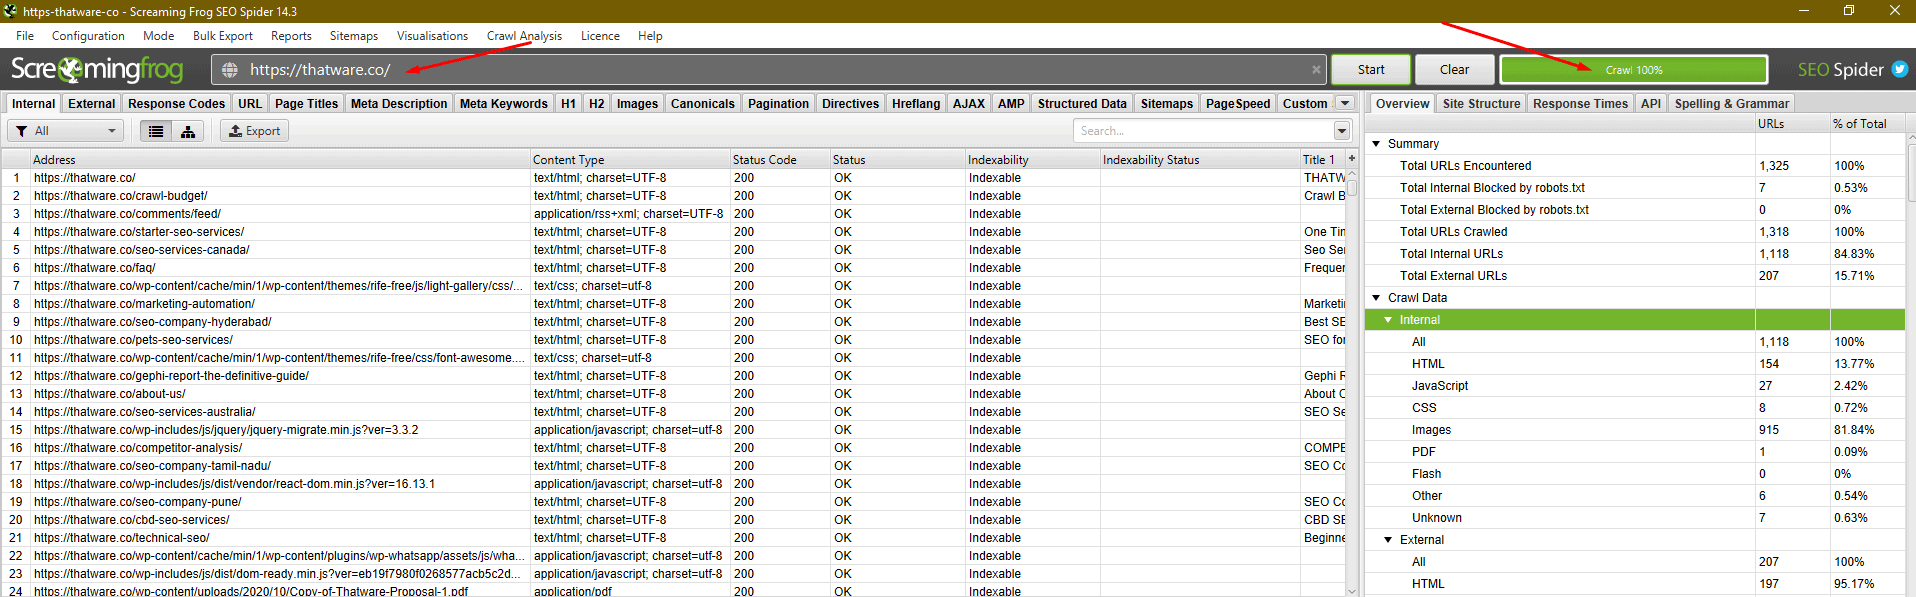Clear the URL field with the x icon
Viewport: 1916px width, 597px height.
pyautogui.click(x=1316, y=70)
